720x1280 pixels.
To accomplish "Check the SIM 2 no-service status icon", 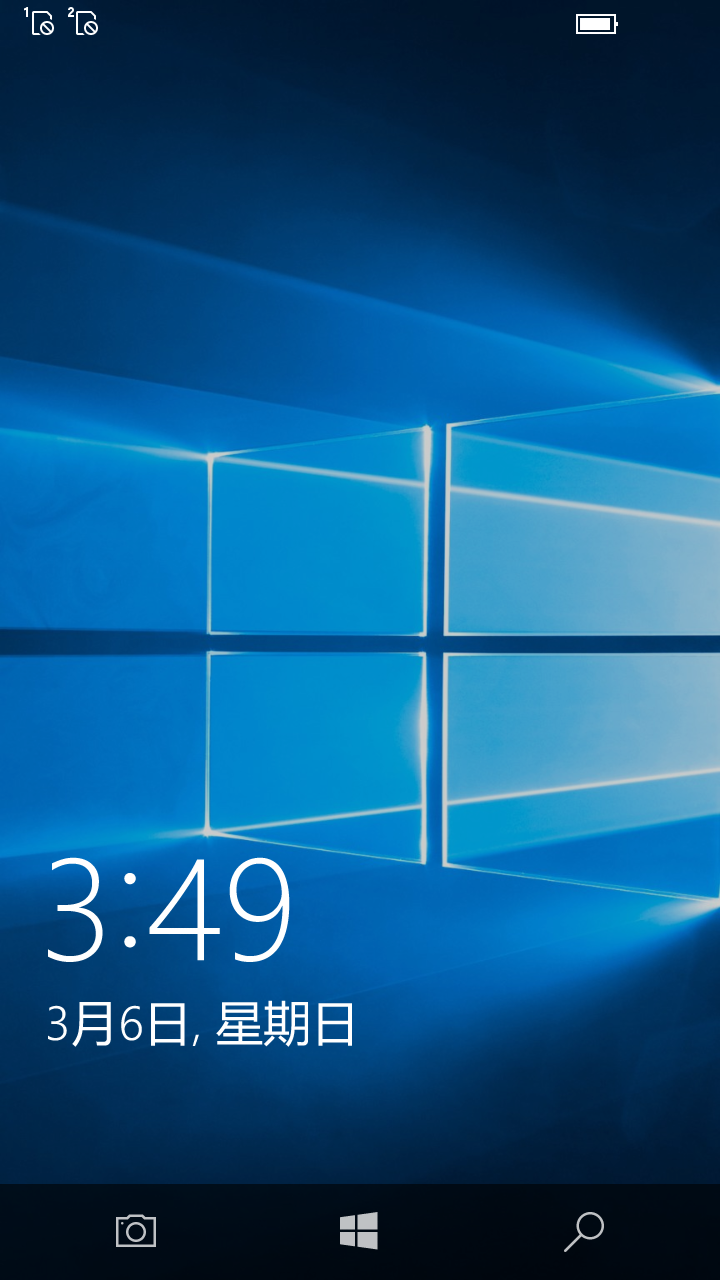I will [83, 22].
